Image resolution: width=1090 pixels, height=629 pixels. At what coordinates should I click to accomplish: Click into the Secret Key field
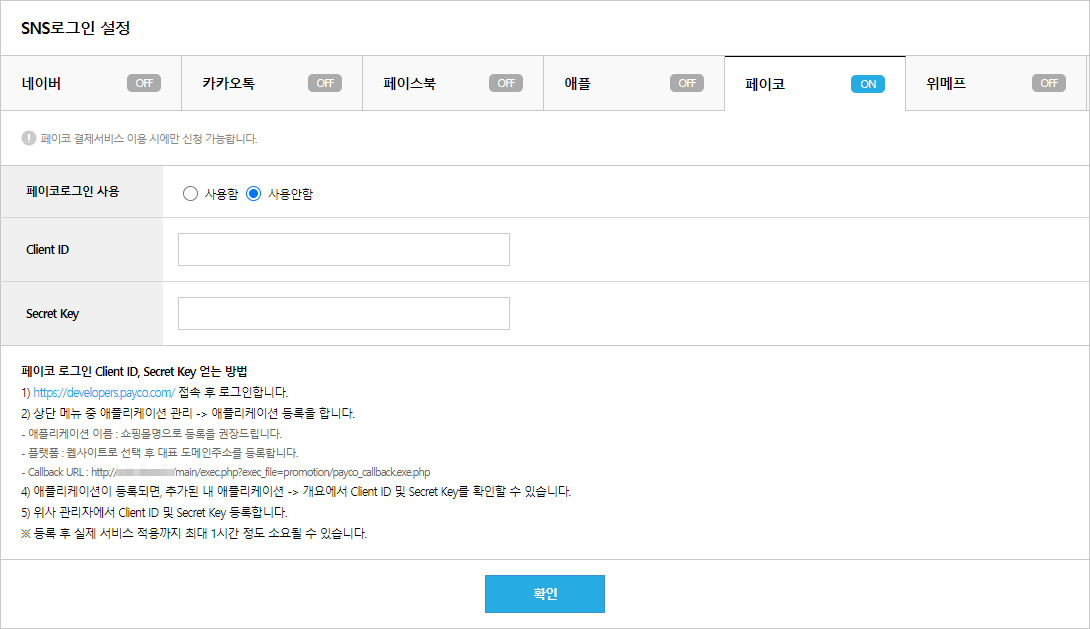(344, 314)
